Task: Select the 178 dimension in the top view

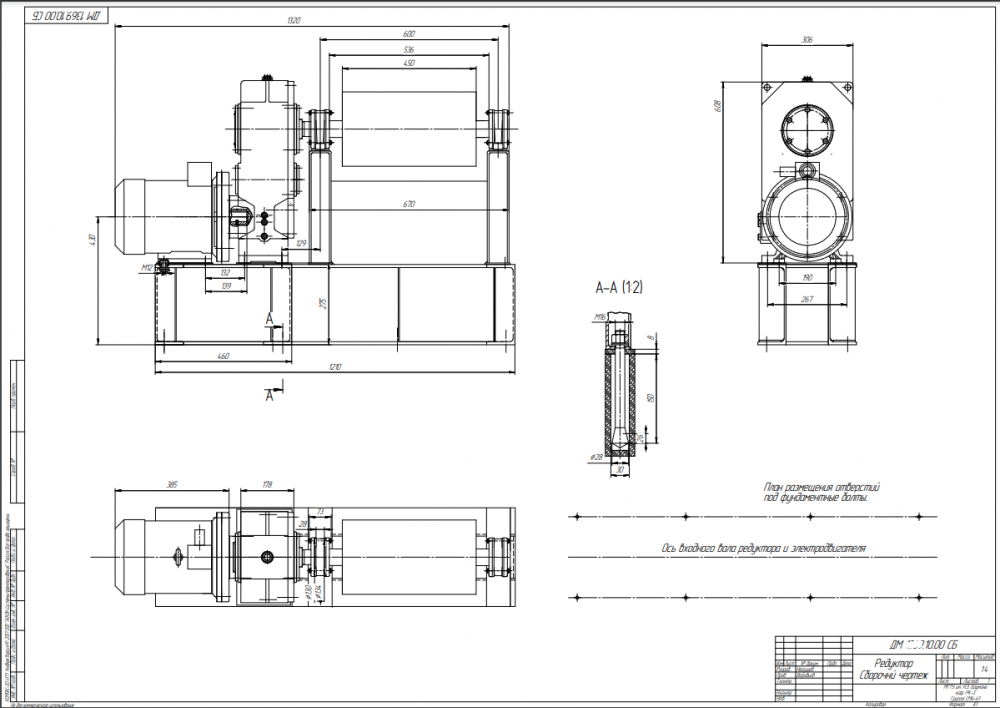Action: 267,485
